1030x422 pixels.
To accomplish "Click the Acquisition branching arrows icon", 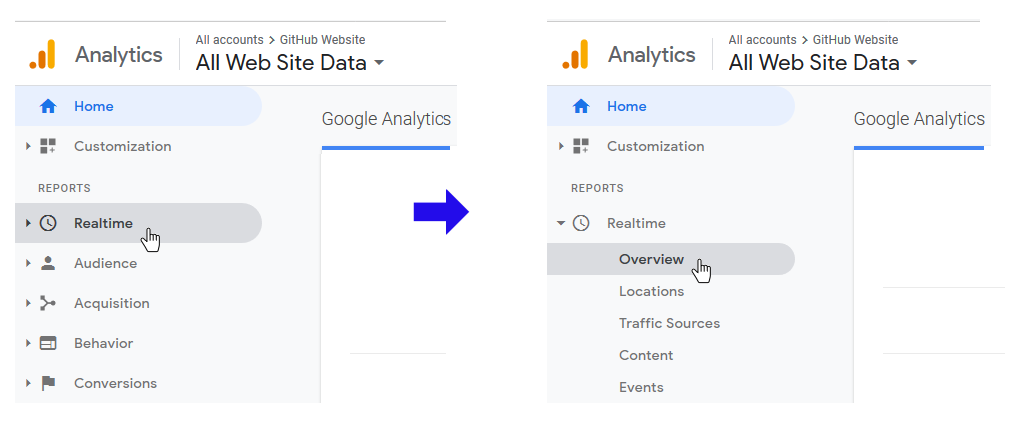I will (48, 303).
